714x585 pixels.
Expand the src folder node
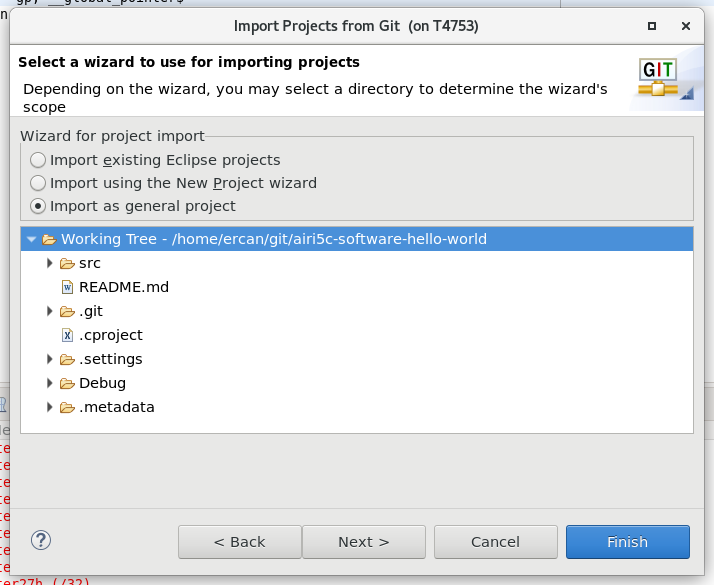[x=50, y=263]
